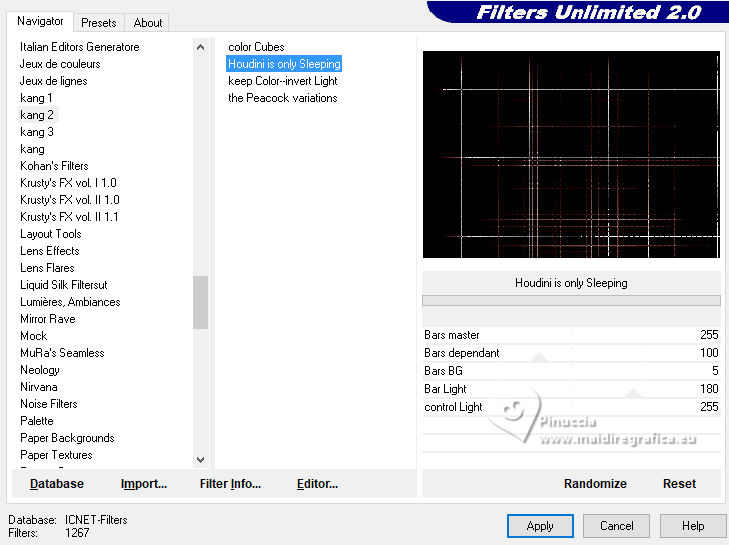Select the Navigator tab

[x=40, y=21]
